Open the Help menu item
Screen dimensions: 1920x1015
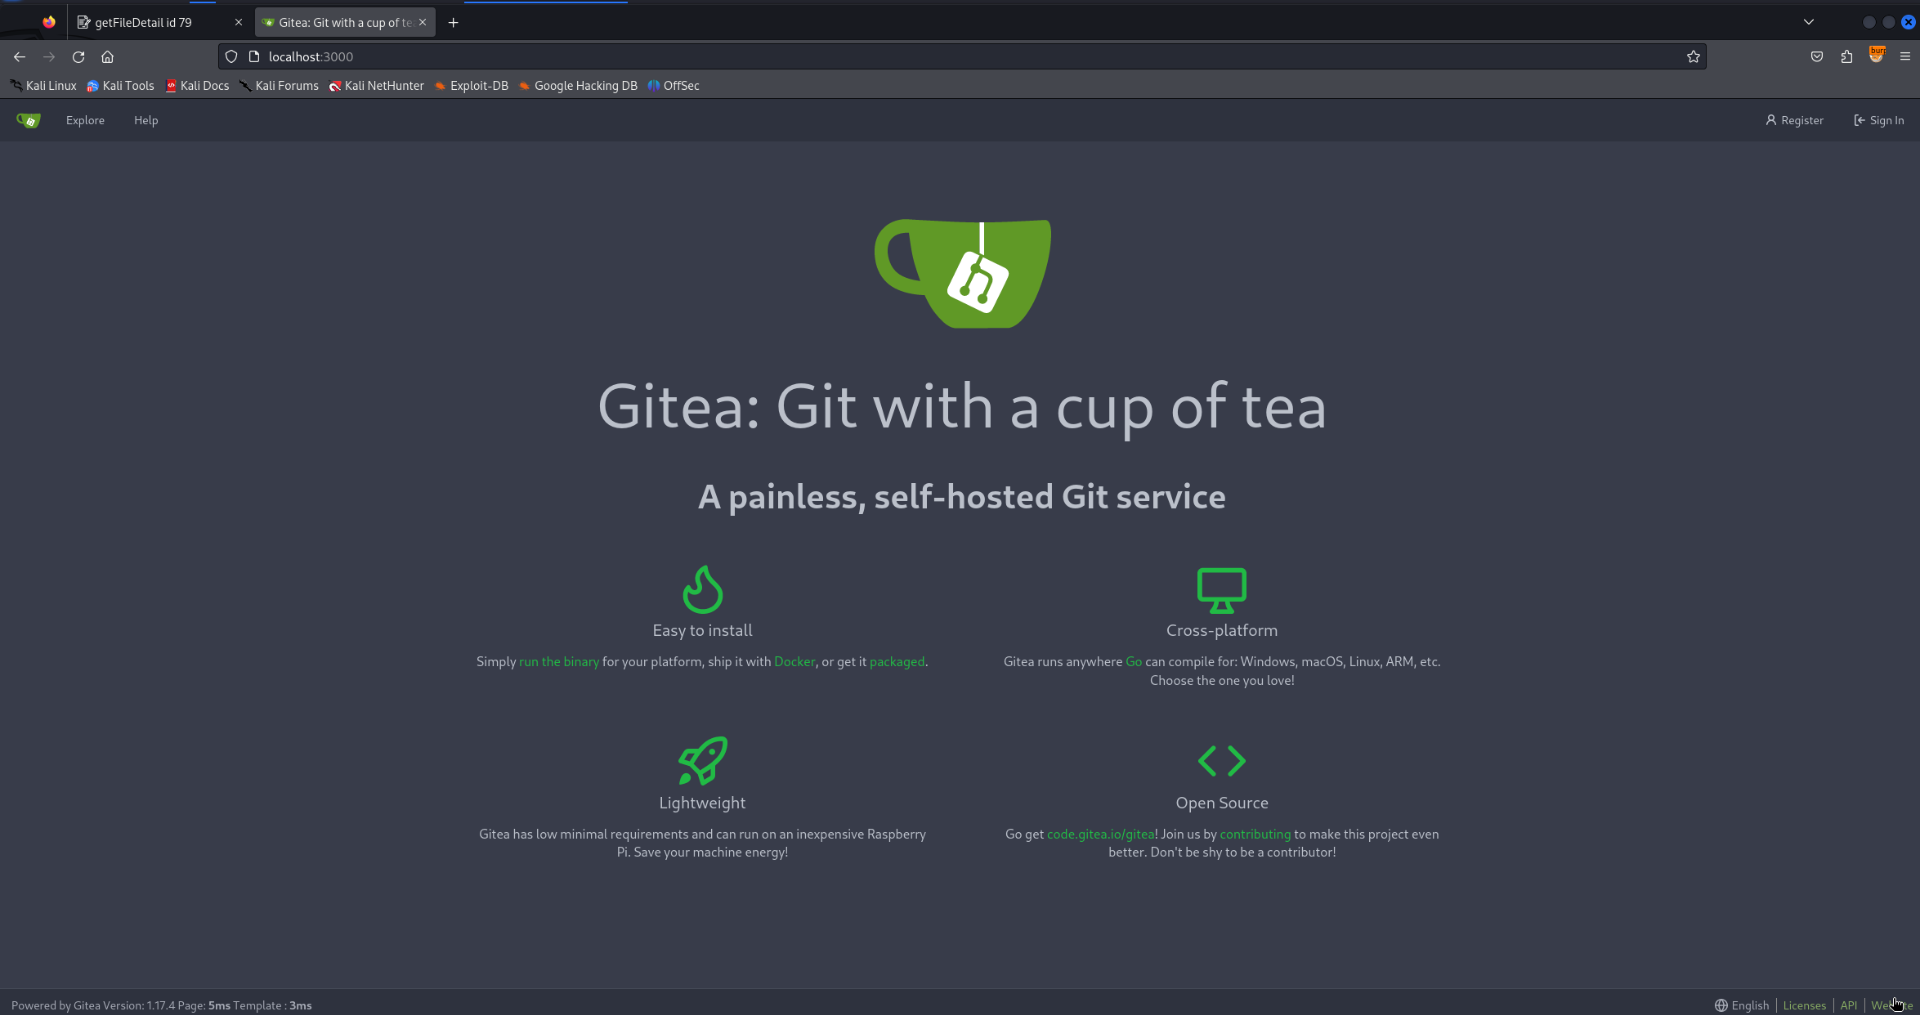[x=146, y=120]
